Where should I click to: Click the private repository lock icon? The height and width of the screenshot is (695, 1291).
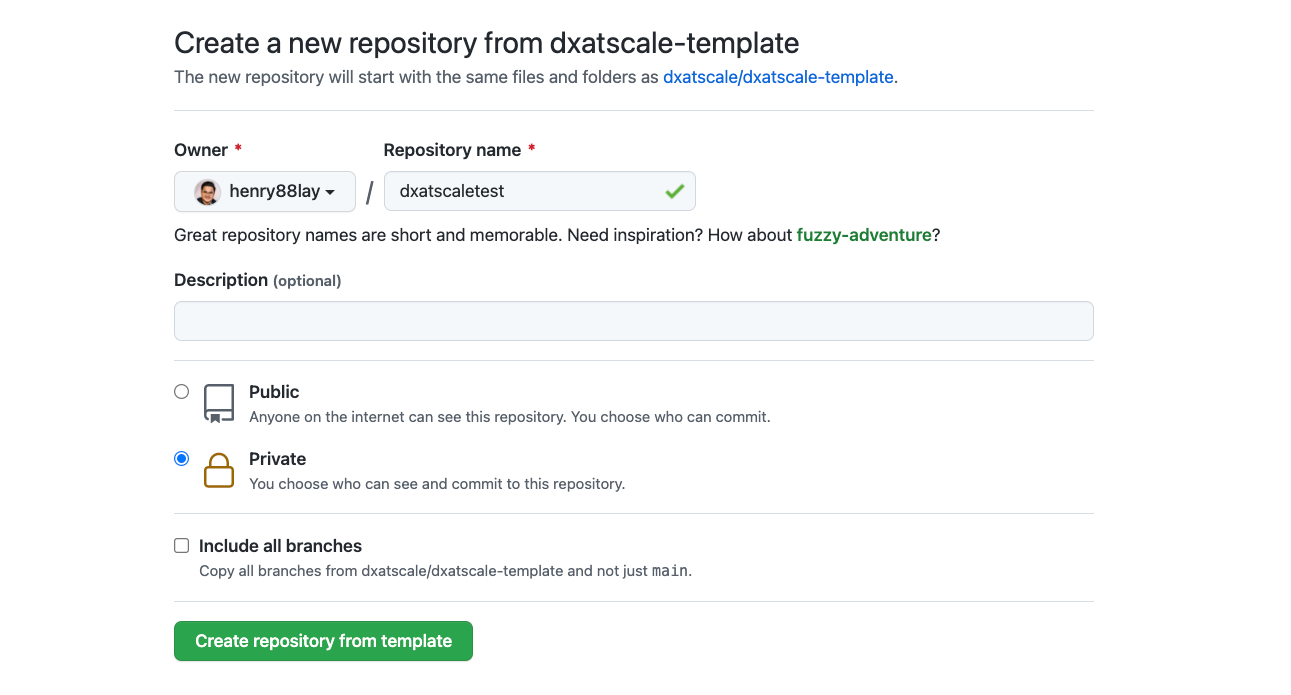(219, 470)
